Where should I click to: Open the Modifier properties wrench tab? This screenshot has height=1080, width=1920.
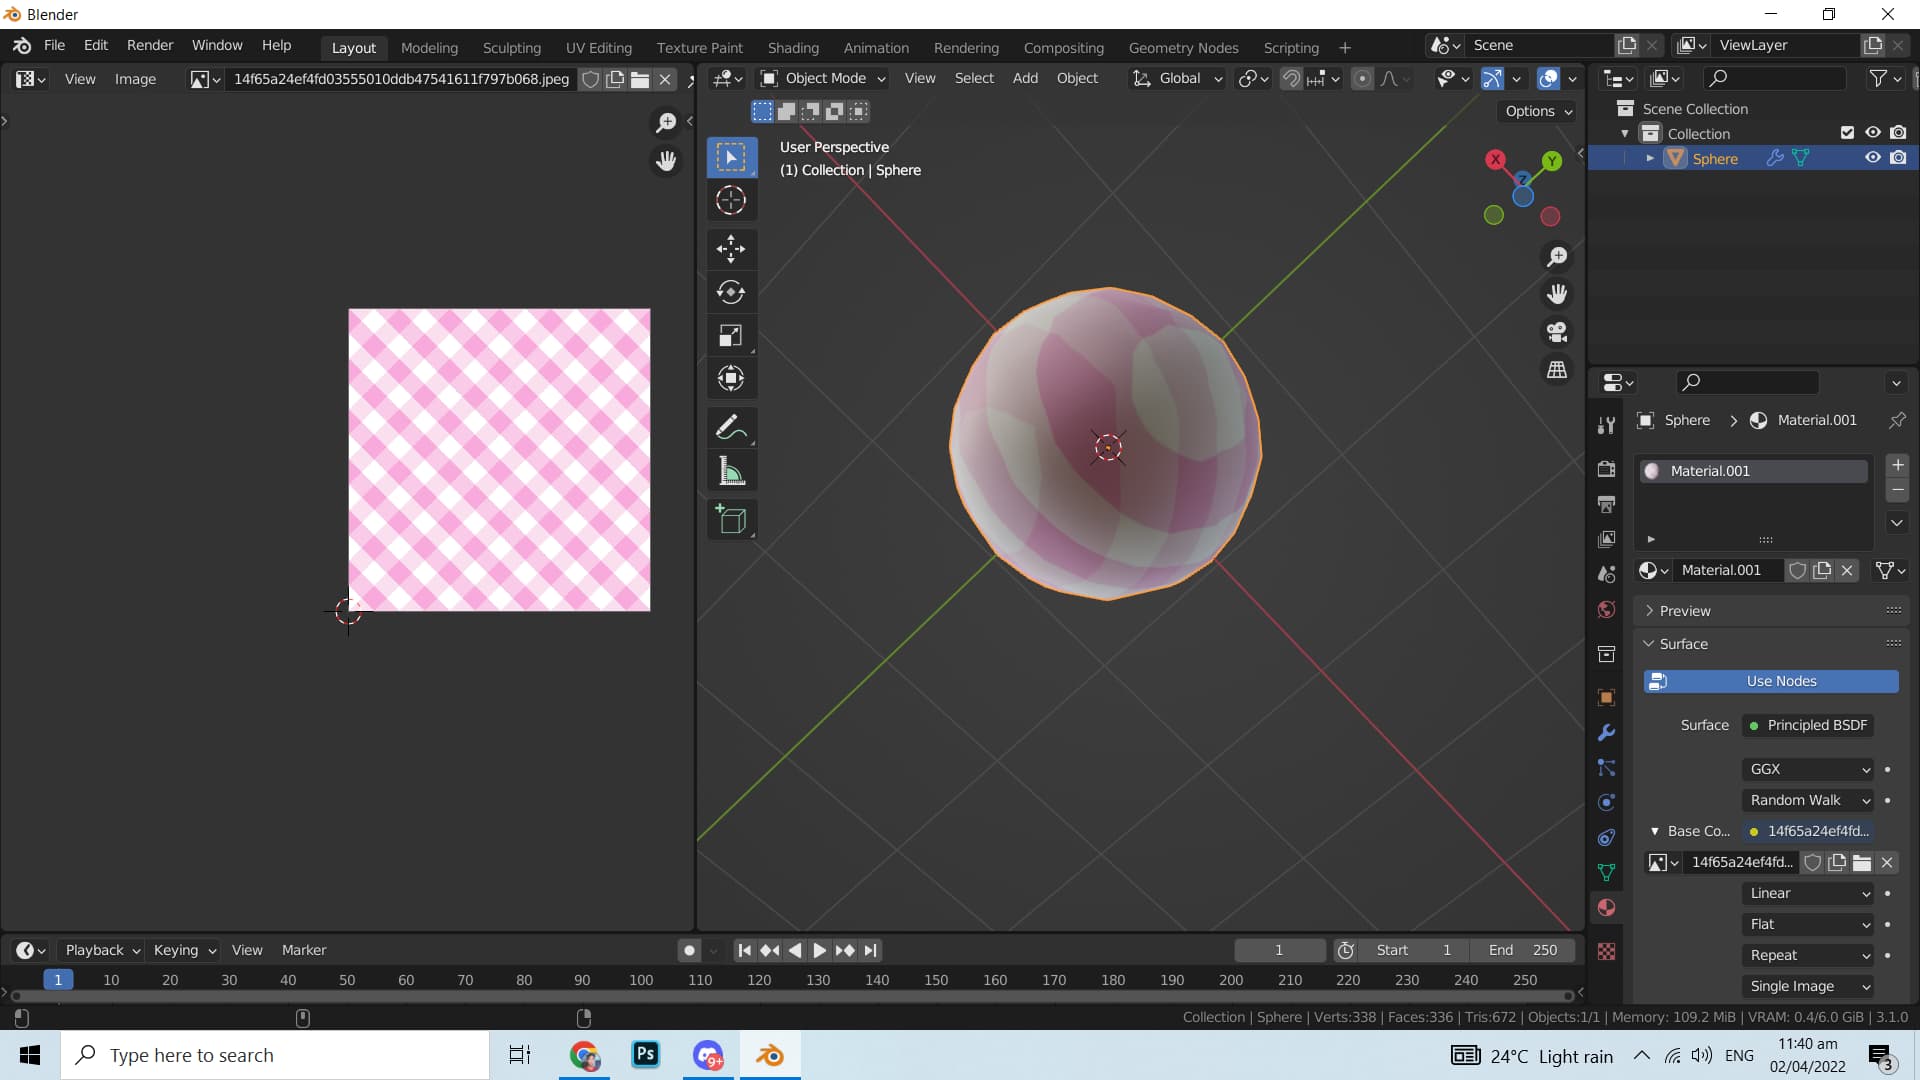coord(1606,733)
